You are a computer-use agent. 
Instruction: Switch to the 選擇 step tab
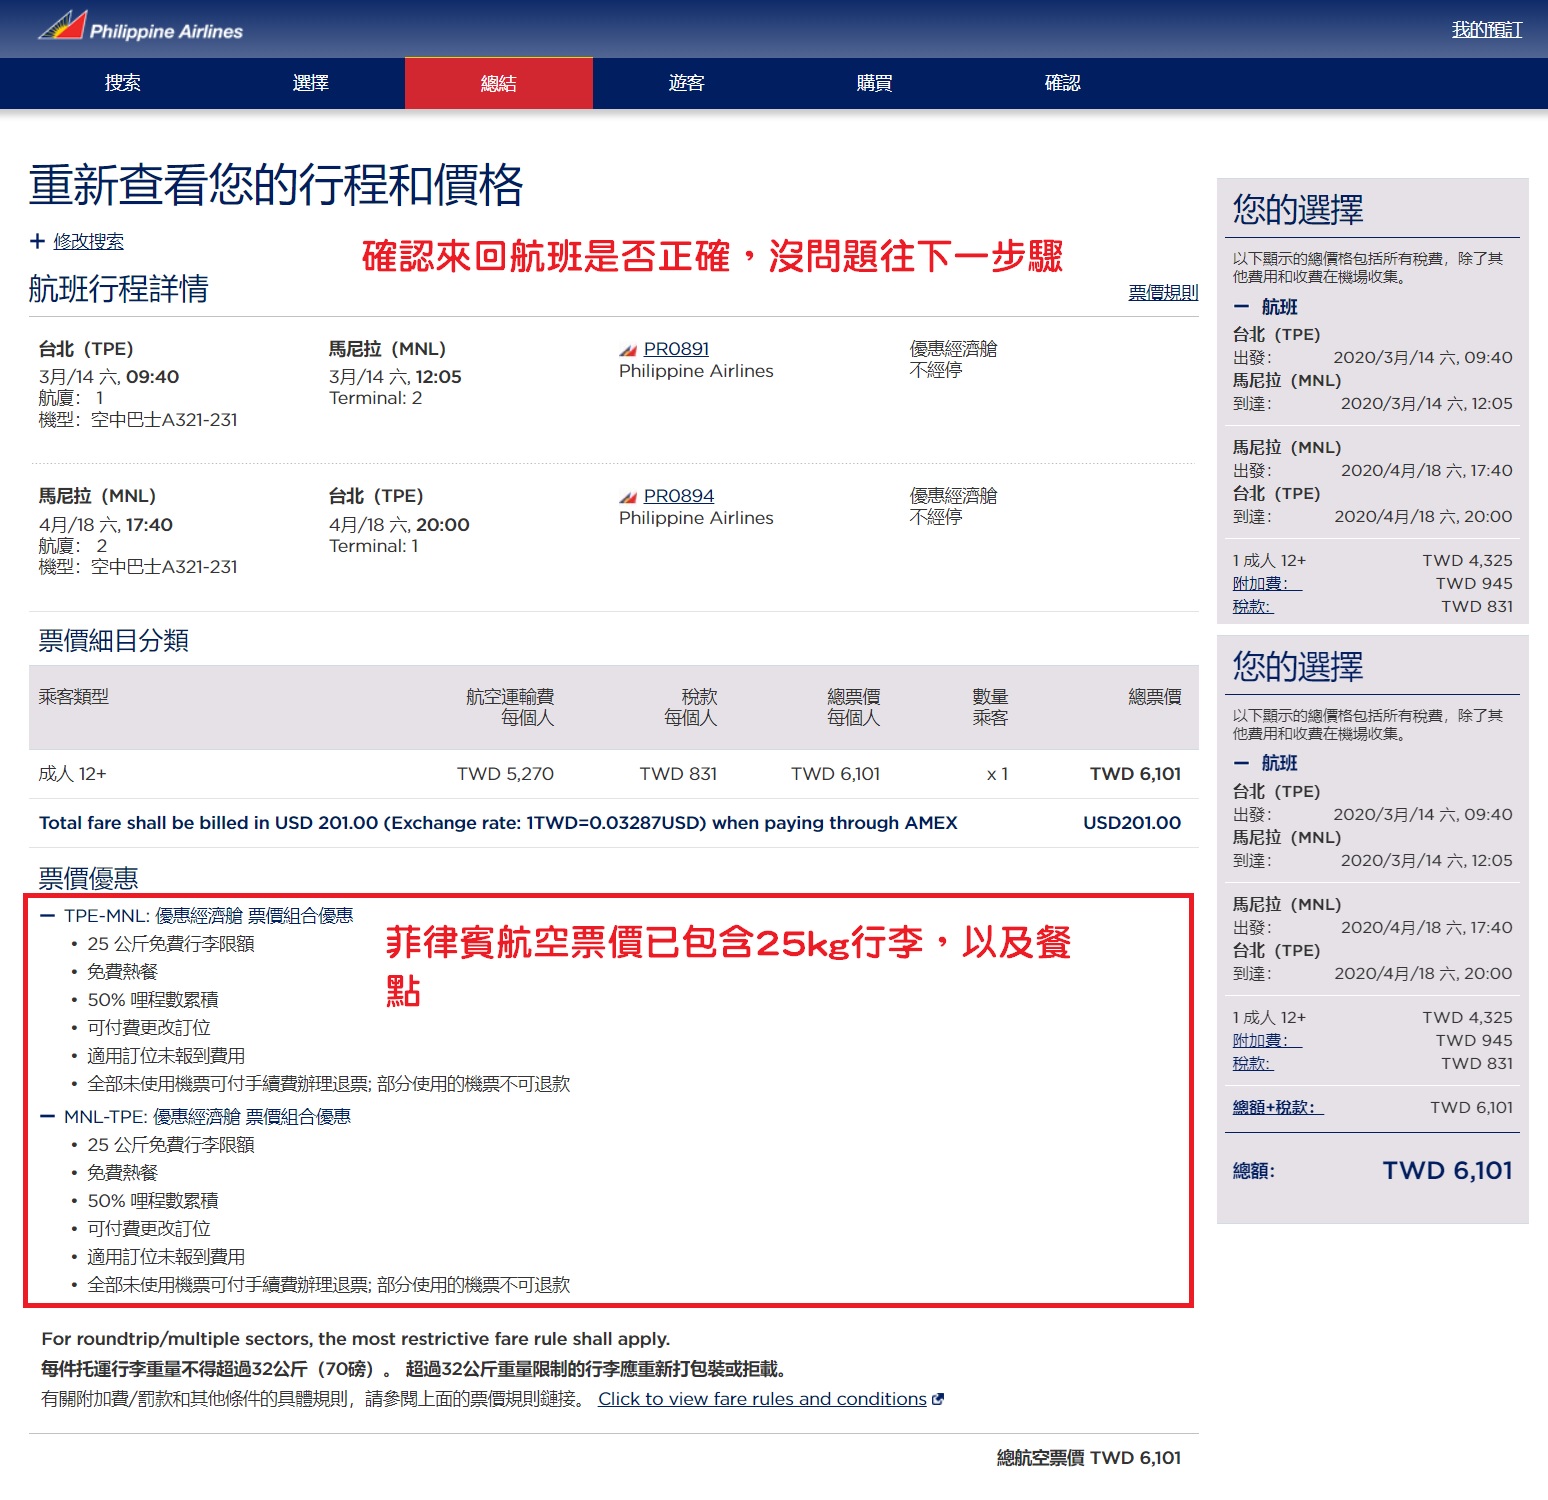310,83
